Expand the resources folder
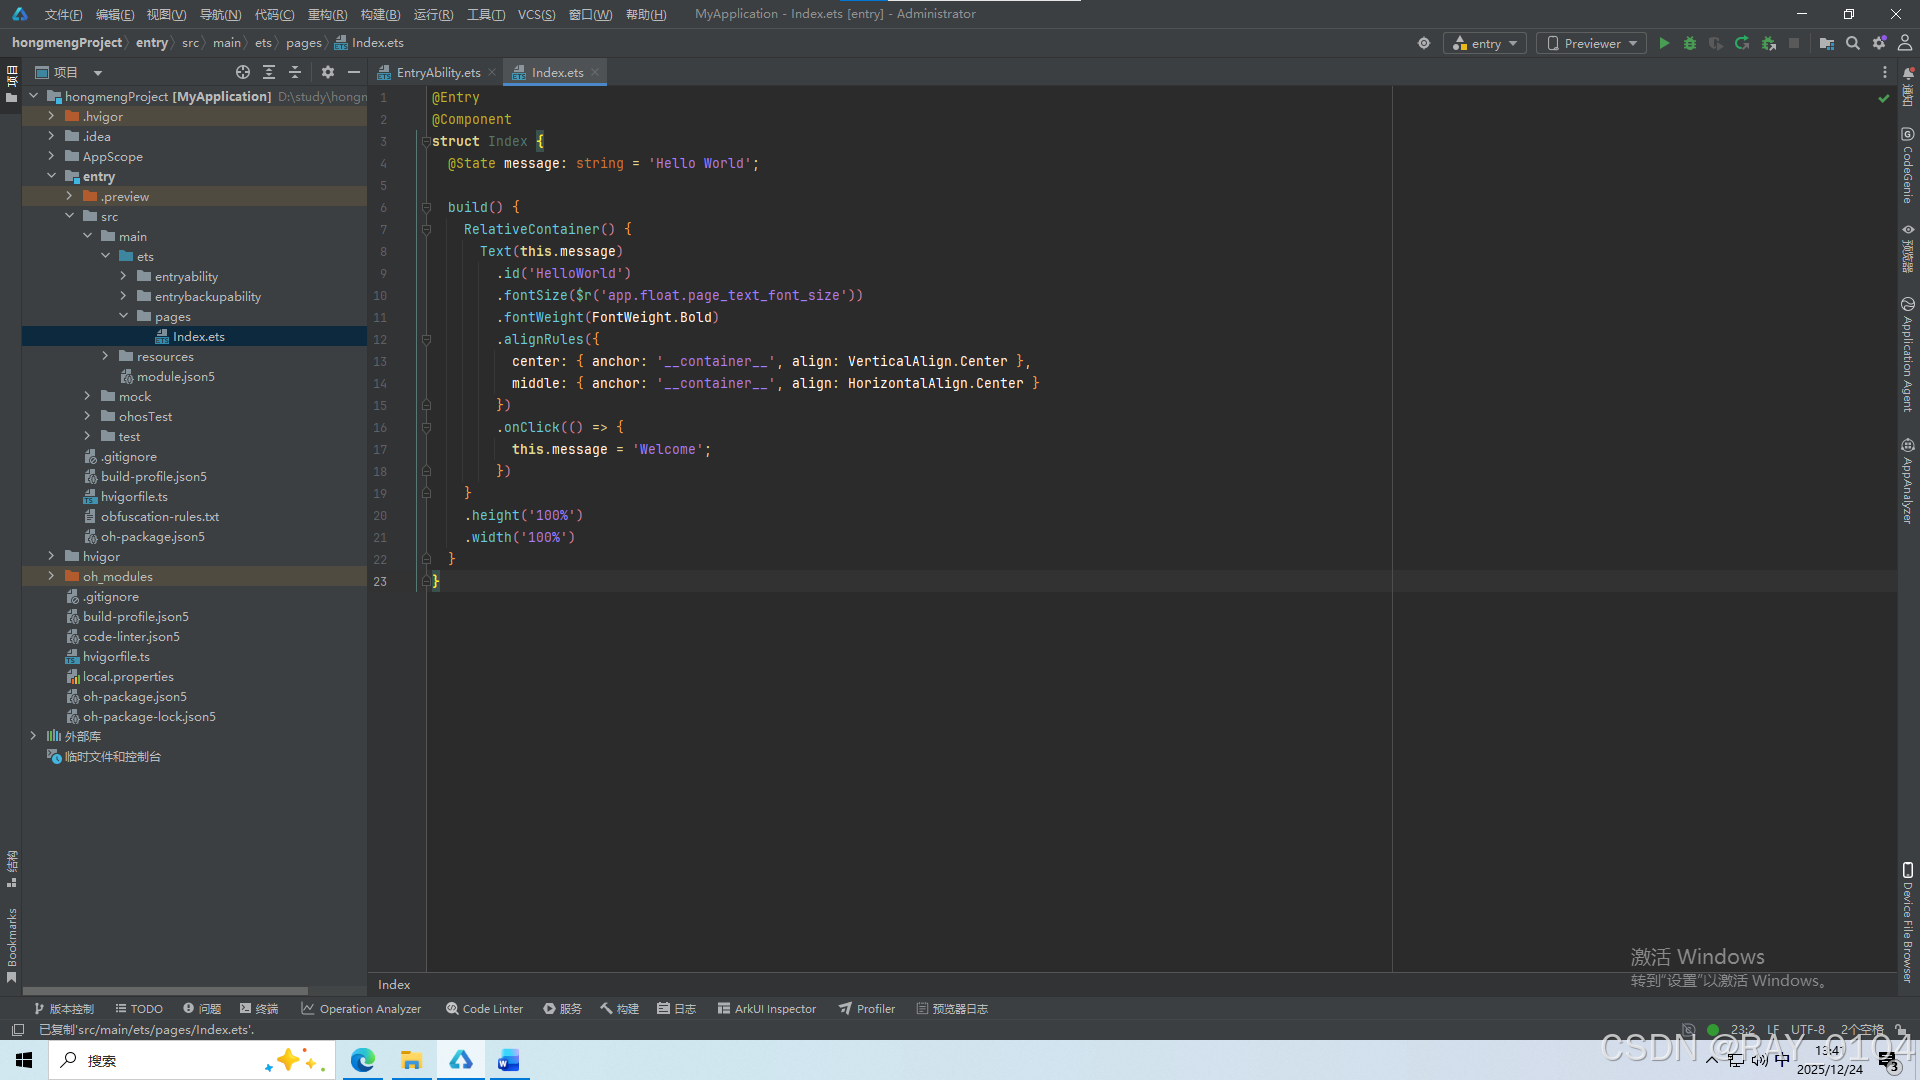This screenshot has height=1080, width=1920. [105, 356]
